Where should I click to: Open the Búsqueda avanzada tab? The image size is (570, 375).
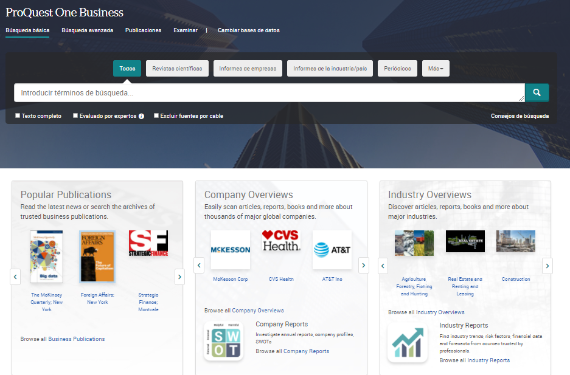point(87,30)
